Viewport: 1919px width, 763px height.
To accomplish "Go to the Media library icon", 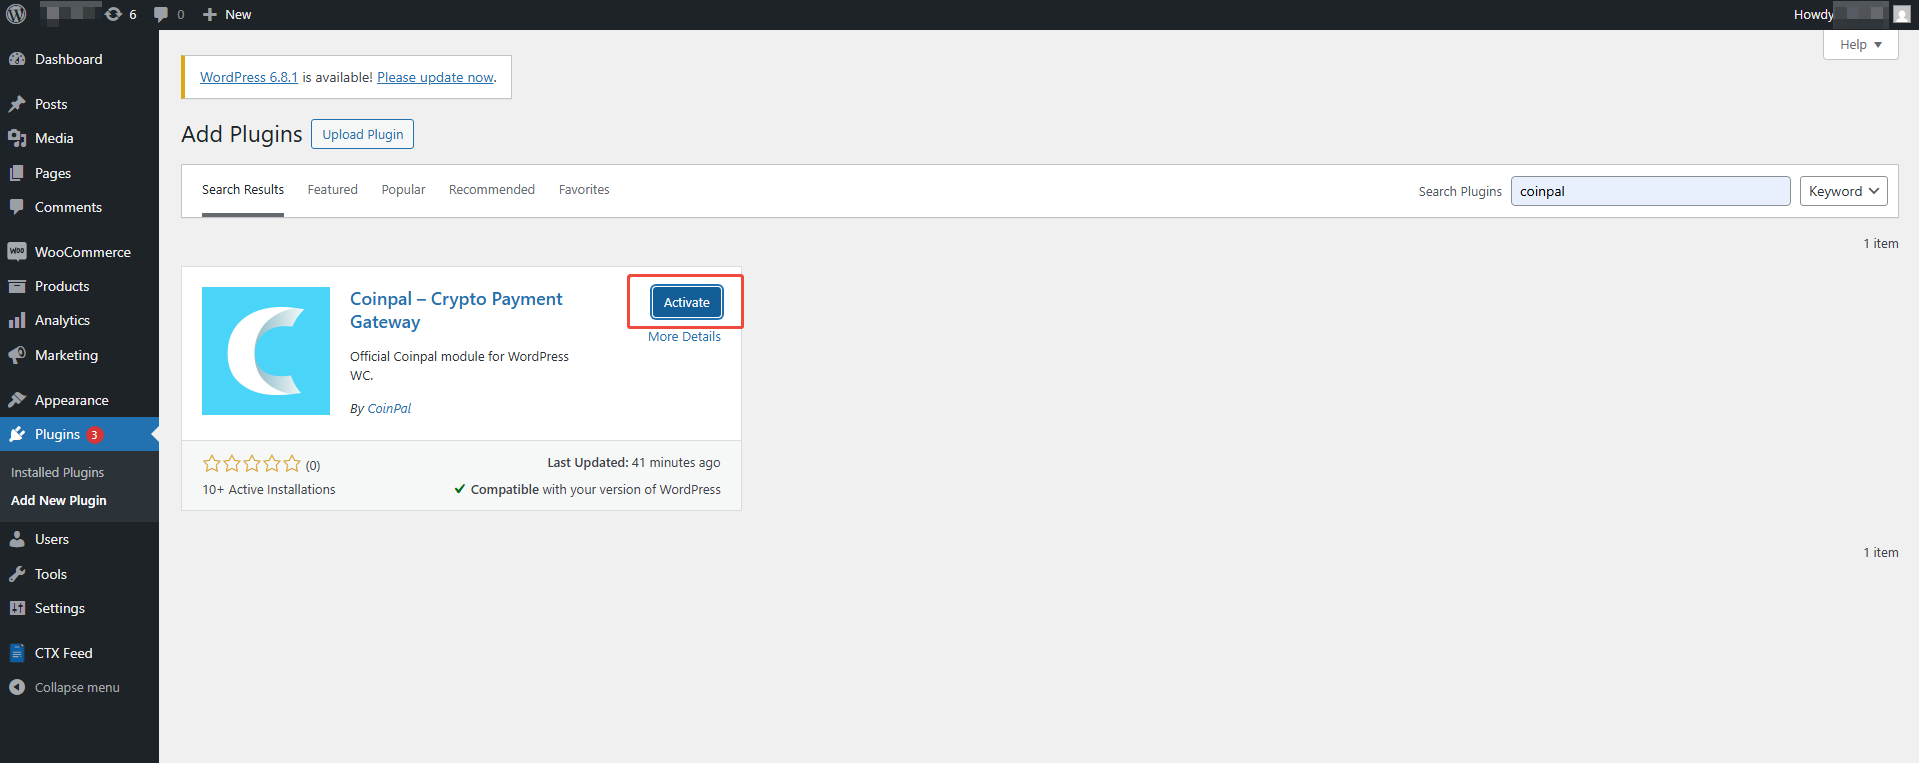I will coord(17,138).
